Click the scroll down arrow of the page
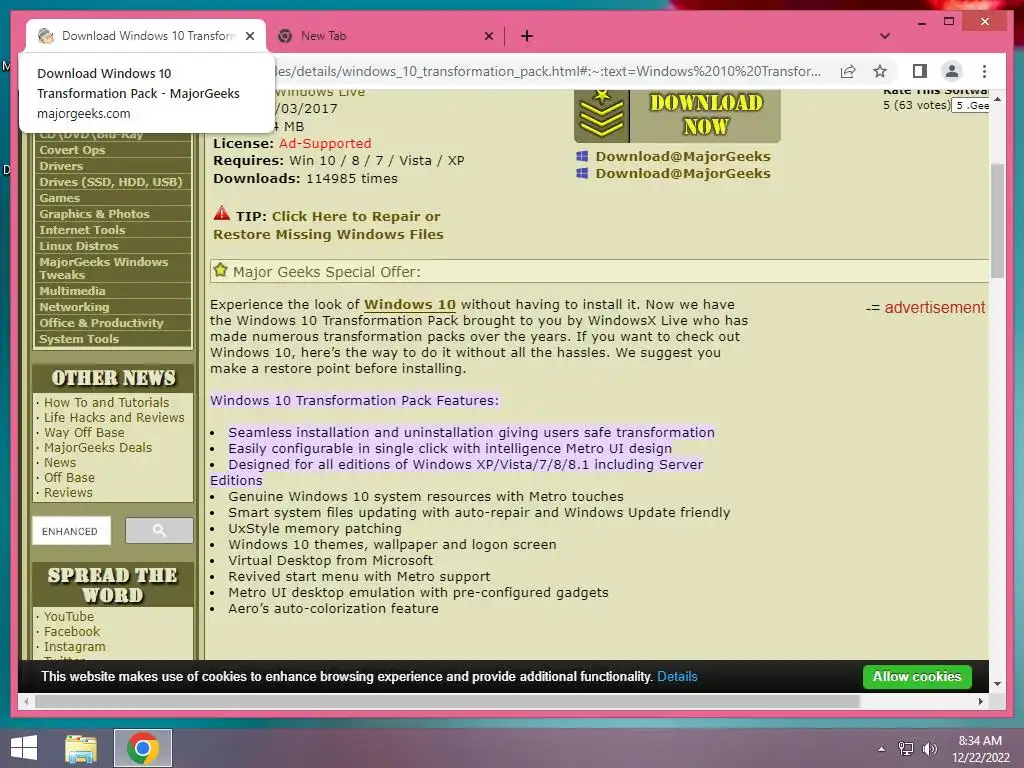Viewport: 1024px width, 768px height. [997, 684]
